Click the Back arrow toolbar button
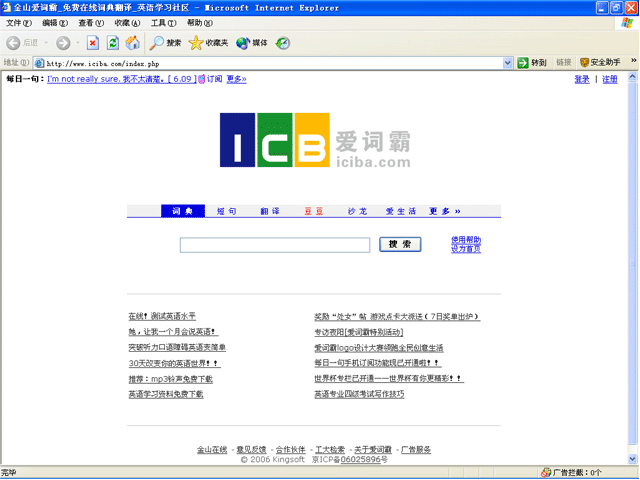Image resolution: width=640 pixels, height=480 pixels. (x=13, y=43)
